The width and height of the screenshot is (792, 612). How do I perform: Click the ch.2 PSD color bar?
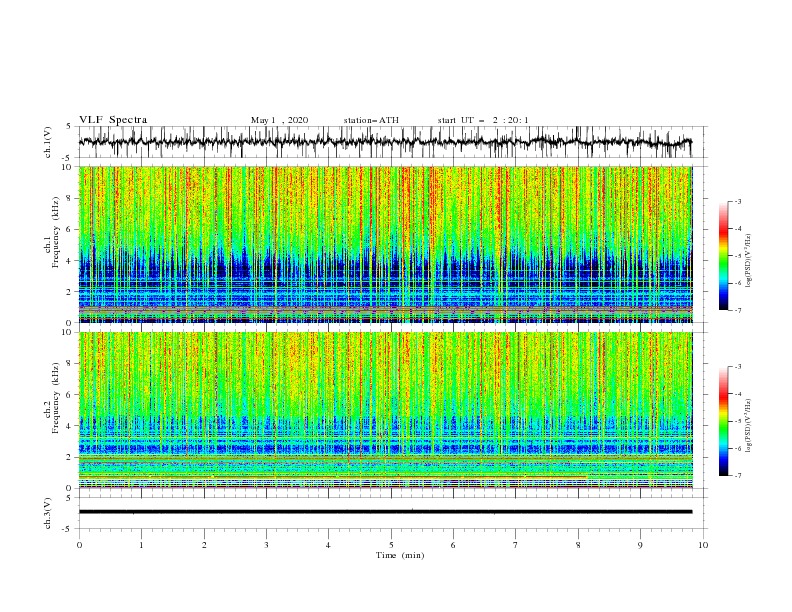(723, 421)
